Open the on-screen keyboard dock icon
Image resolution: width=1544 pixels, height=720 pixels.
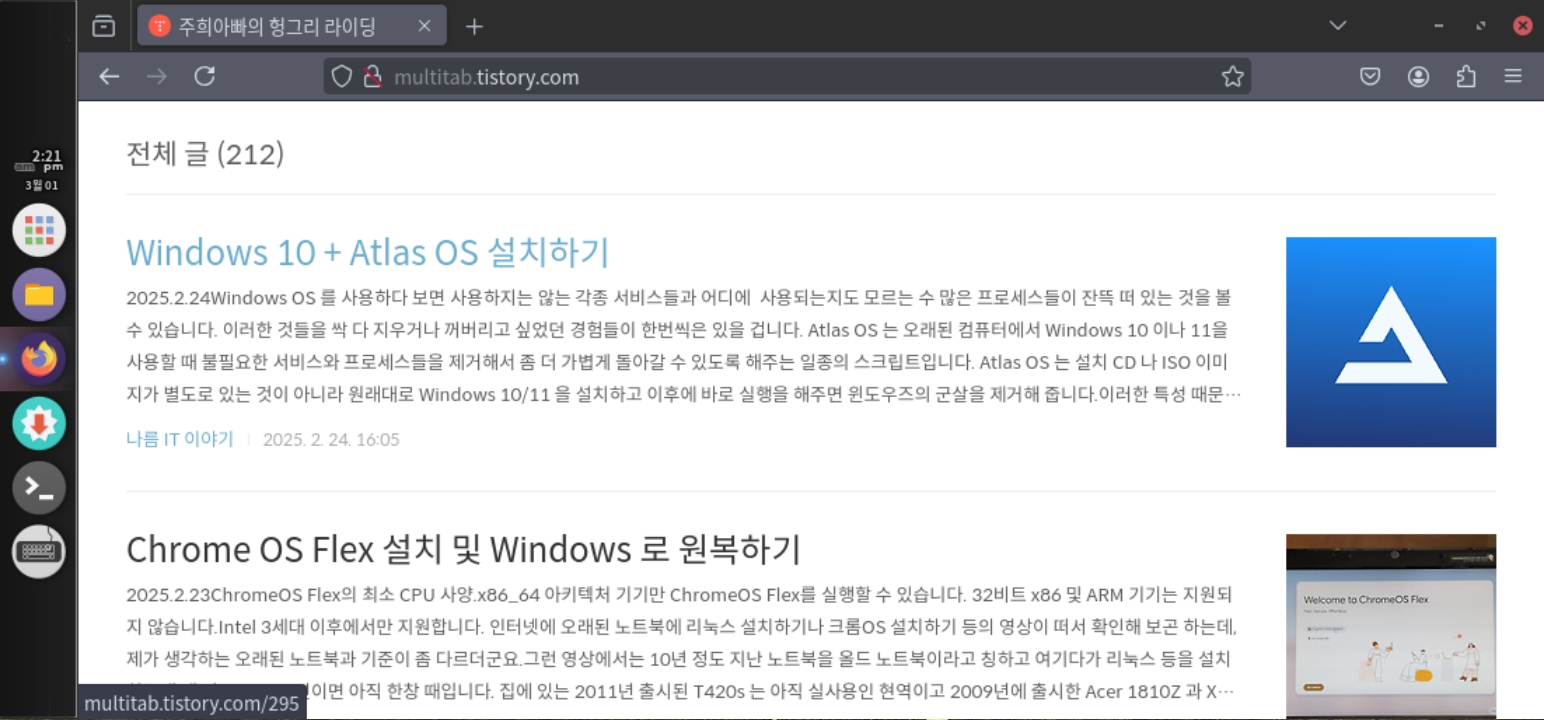point(39,551)
